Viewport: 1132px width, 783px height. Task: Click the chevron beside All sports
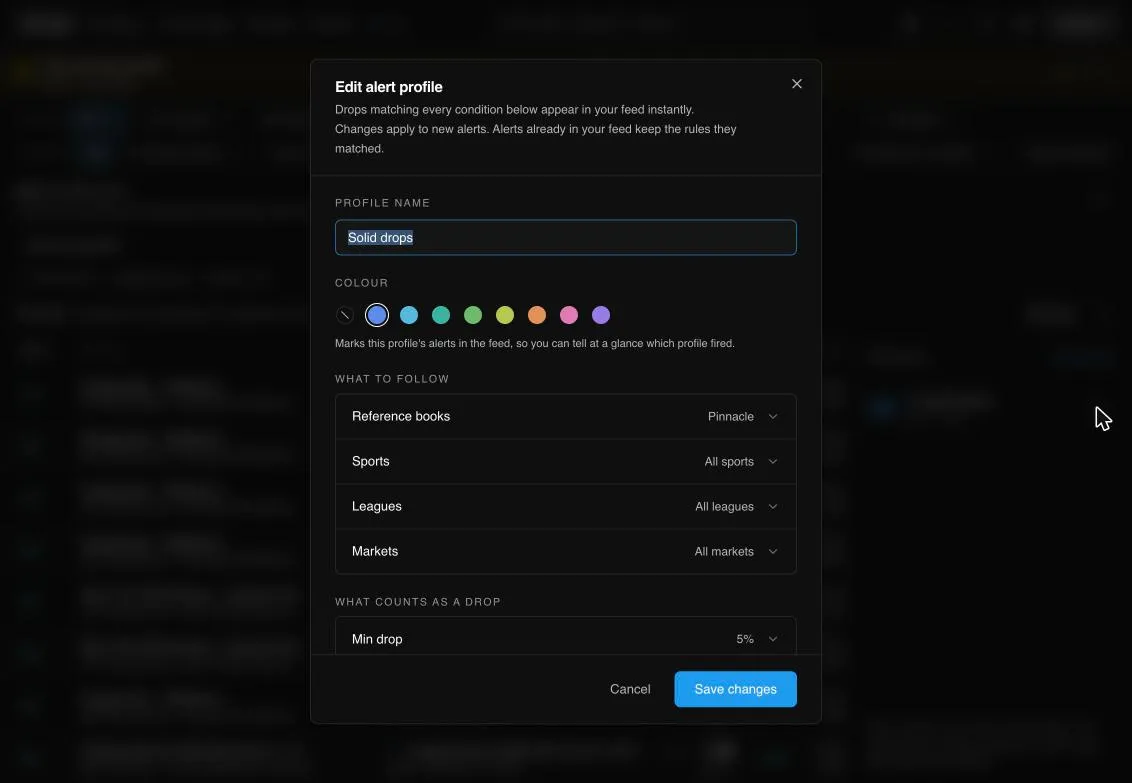click(773, 462)
